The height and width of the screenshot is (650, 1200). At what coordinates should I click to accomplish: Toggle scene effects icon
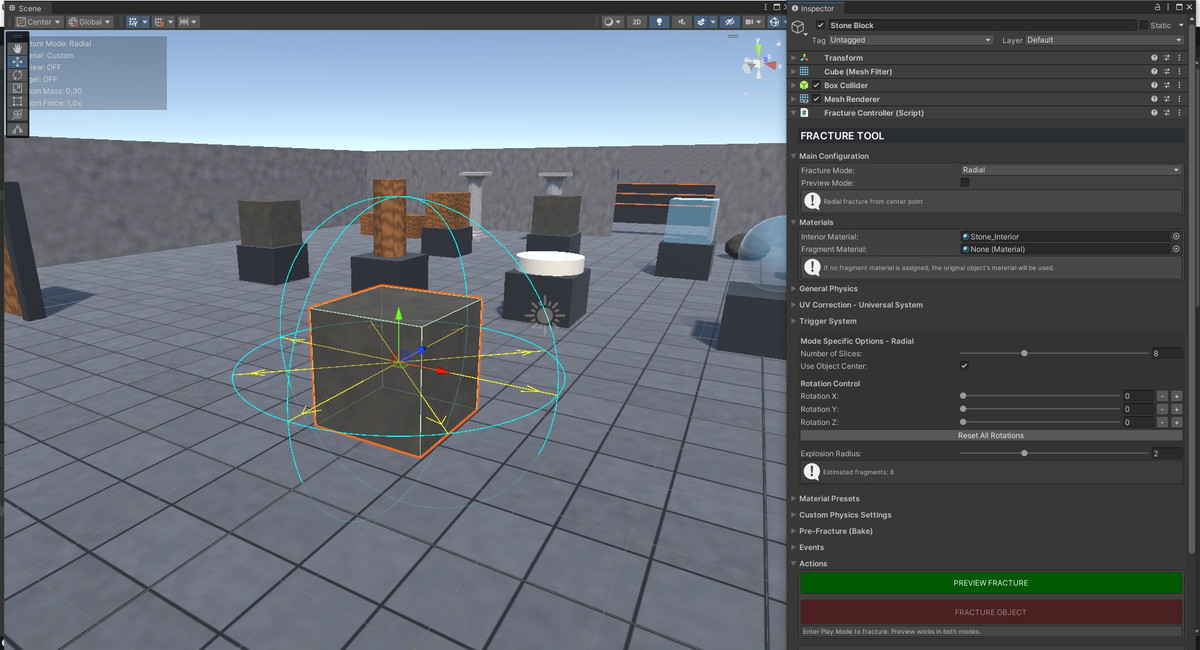(x=702, y=21)
